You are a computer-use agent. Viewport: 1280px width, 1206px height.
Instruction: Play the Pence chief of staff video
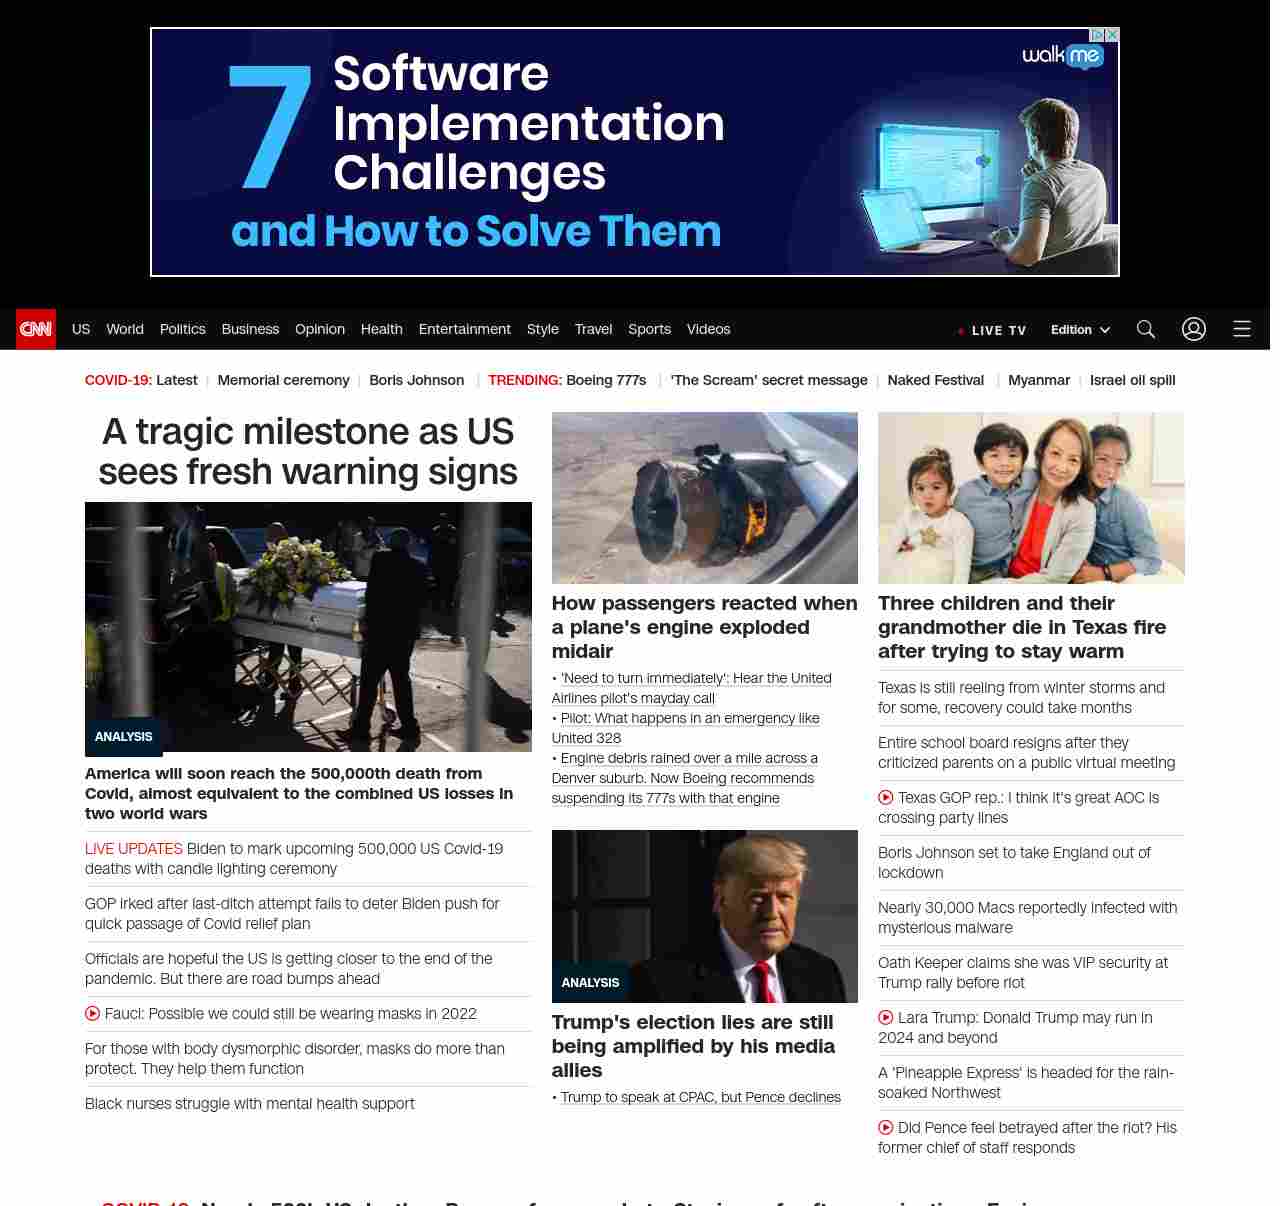[886, 1127]
